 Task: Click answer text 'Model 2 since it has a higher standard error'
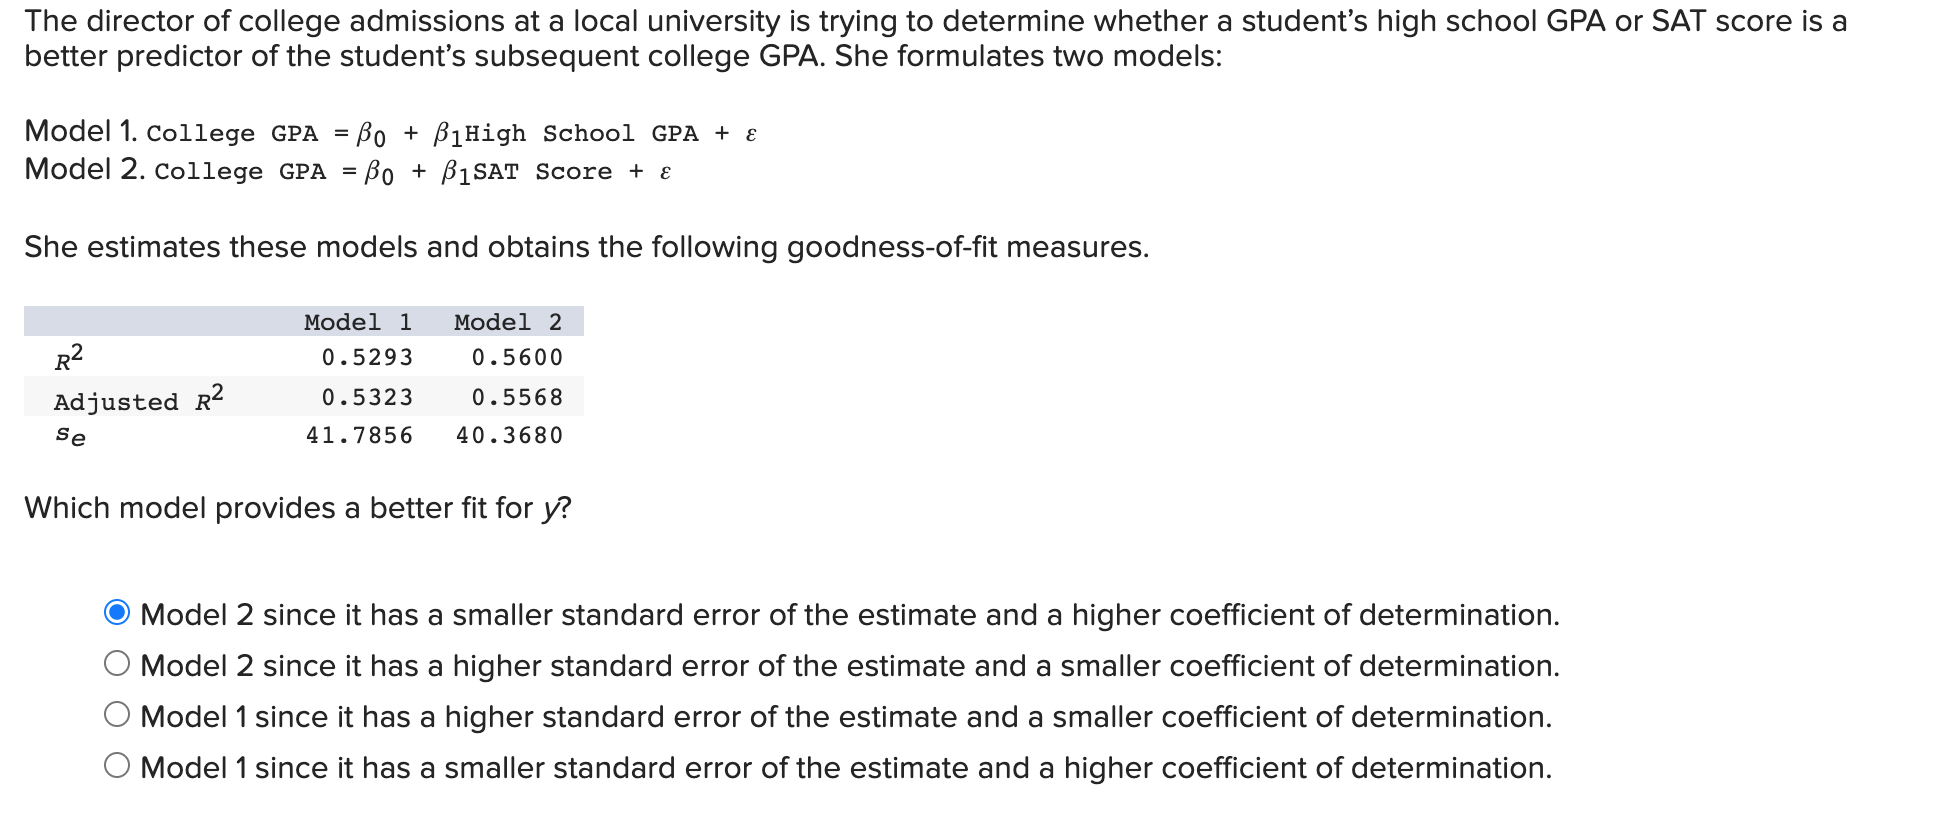[850, 665]
